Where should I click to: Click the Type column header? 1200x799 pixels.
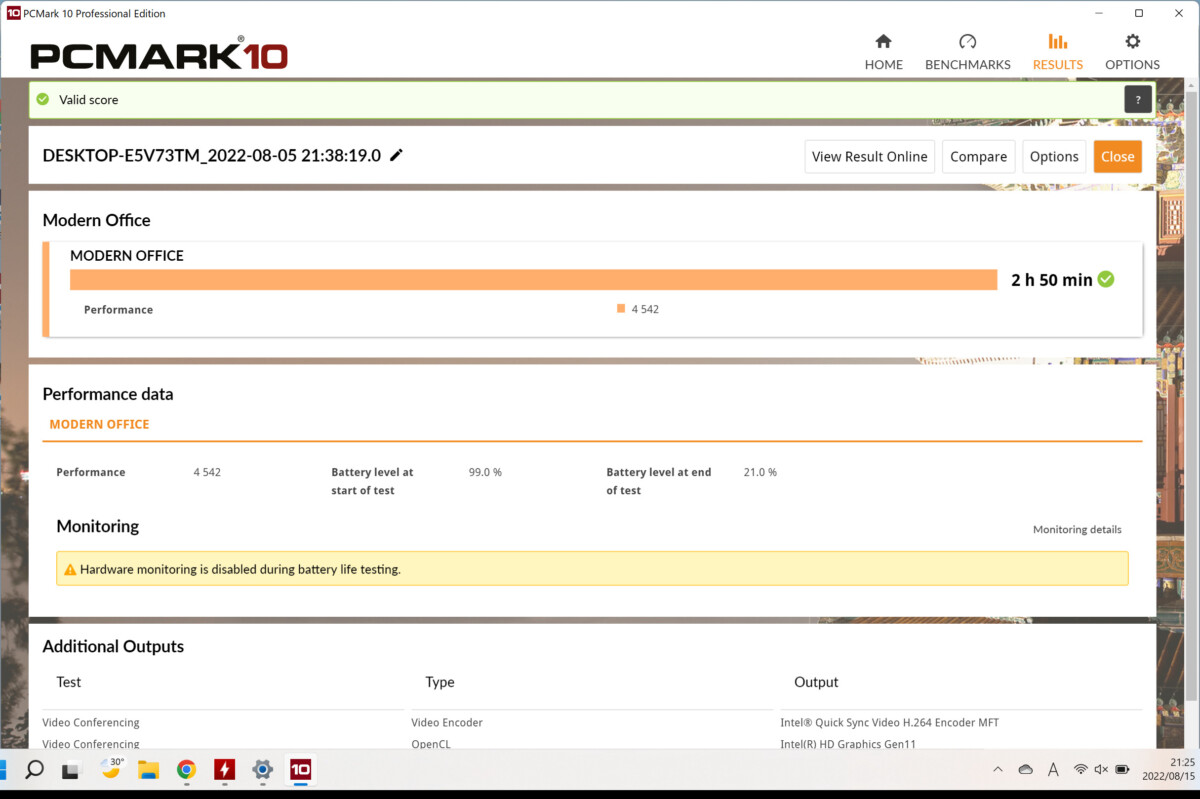click(440, 682)
